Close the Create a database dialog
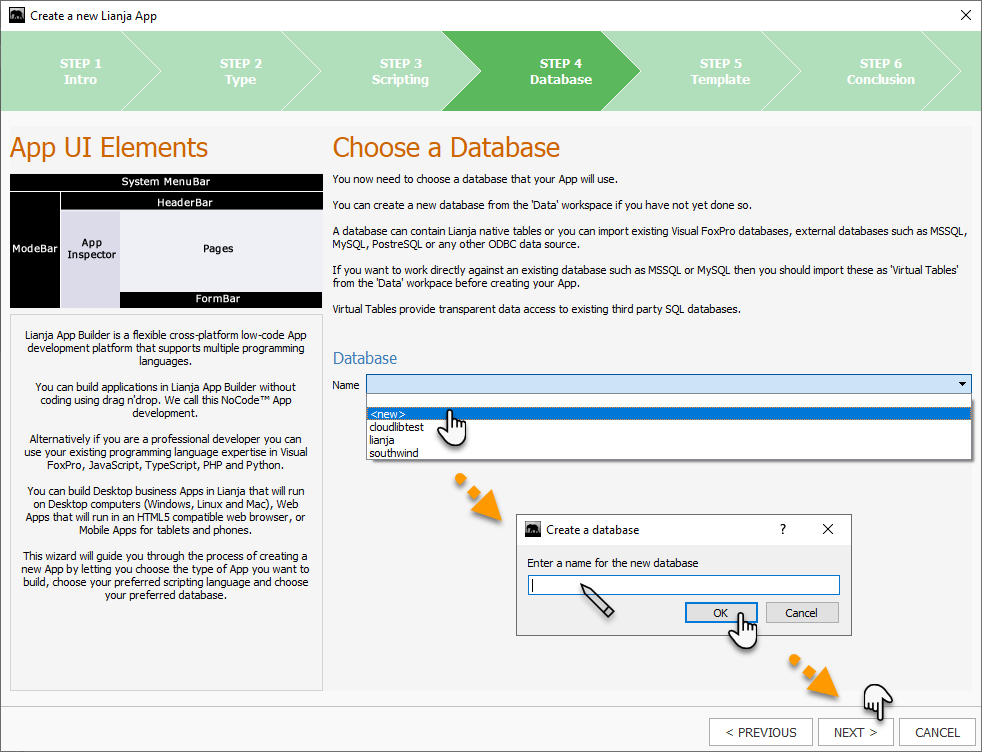The image size is (982, 752). [827, 529]
